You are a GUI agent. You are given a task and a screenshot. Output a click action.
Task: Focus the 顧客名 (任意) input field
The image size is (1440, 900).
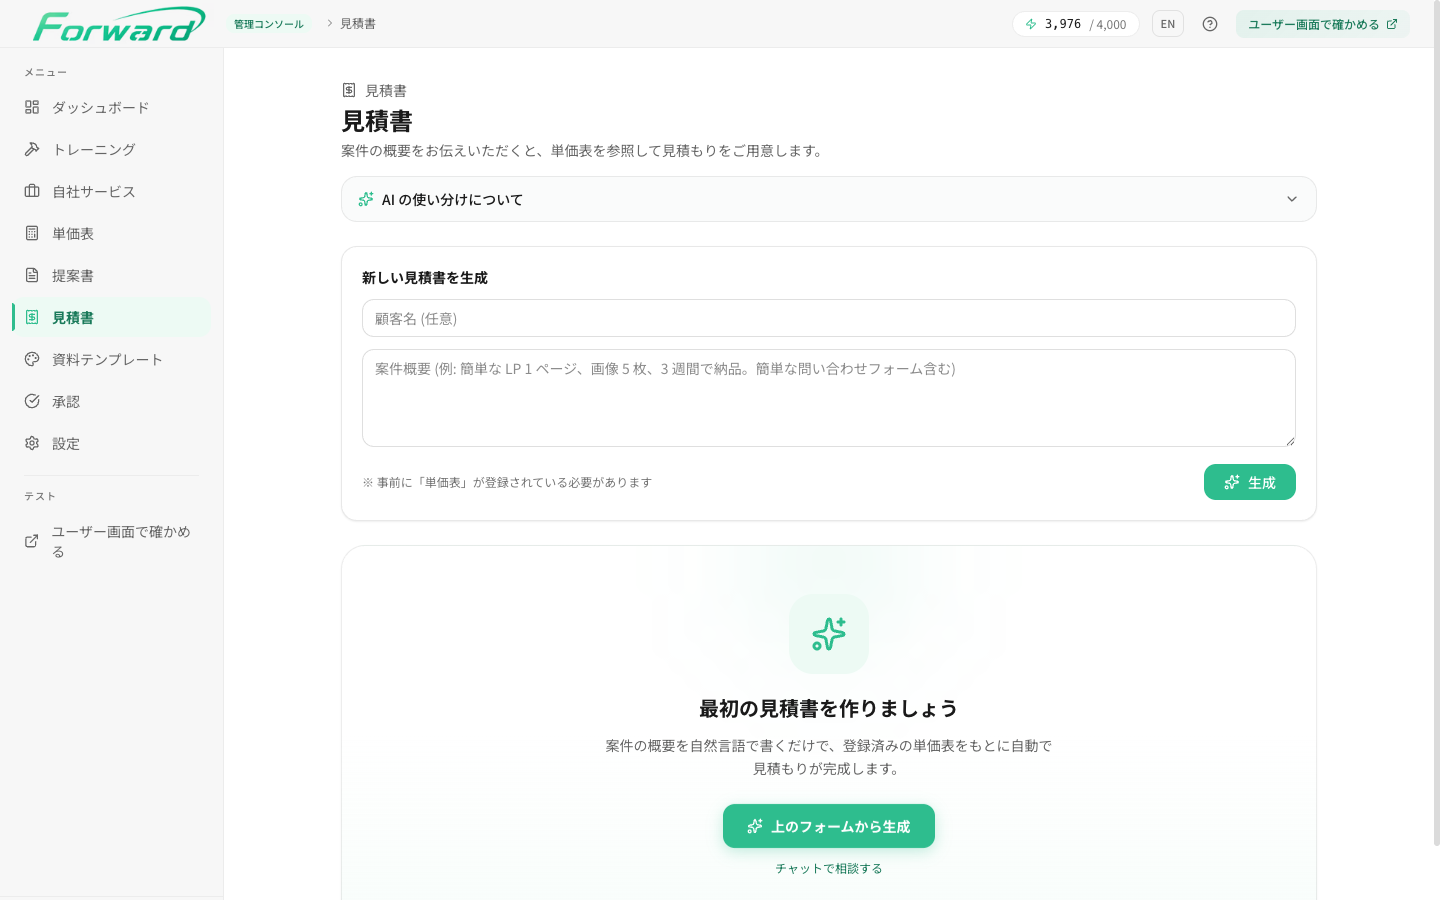(x=829, y=318)
